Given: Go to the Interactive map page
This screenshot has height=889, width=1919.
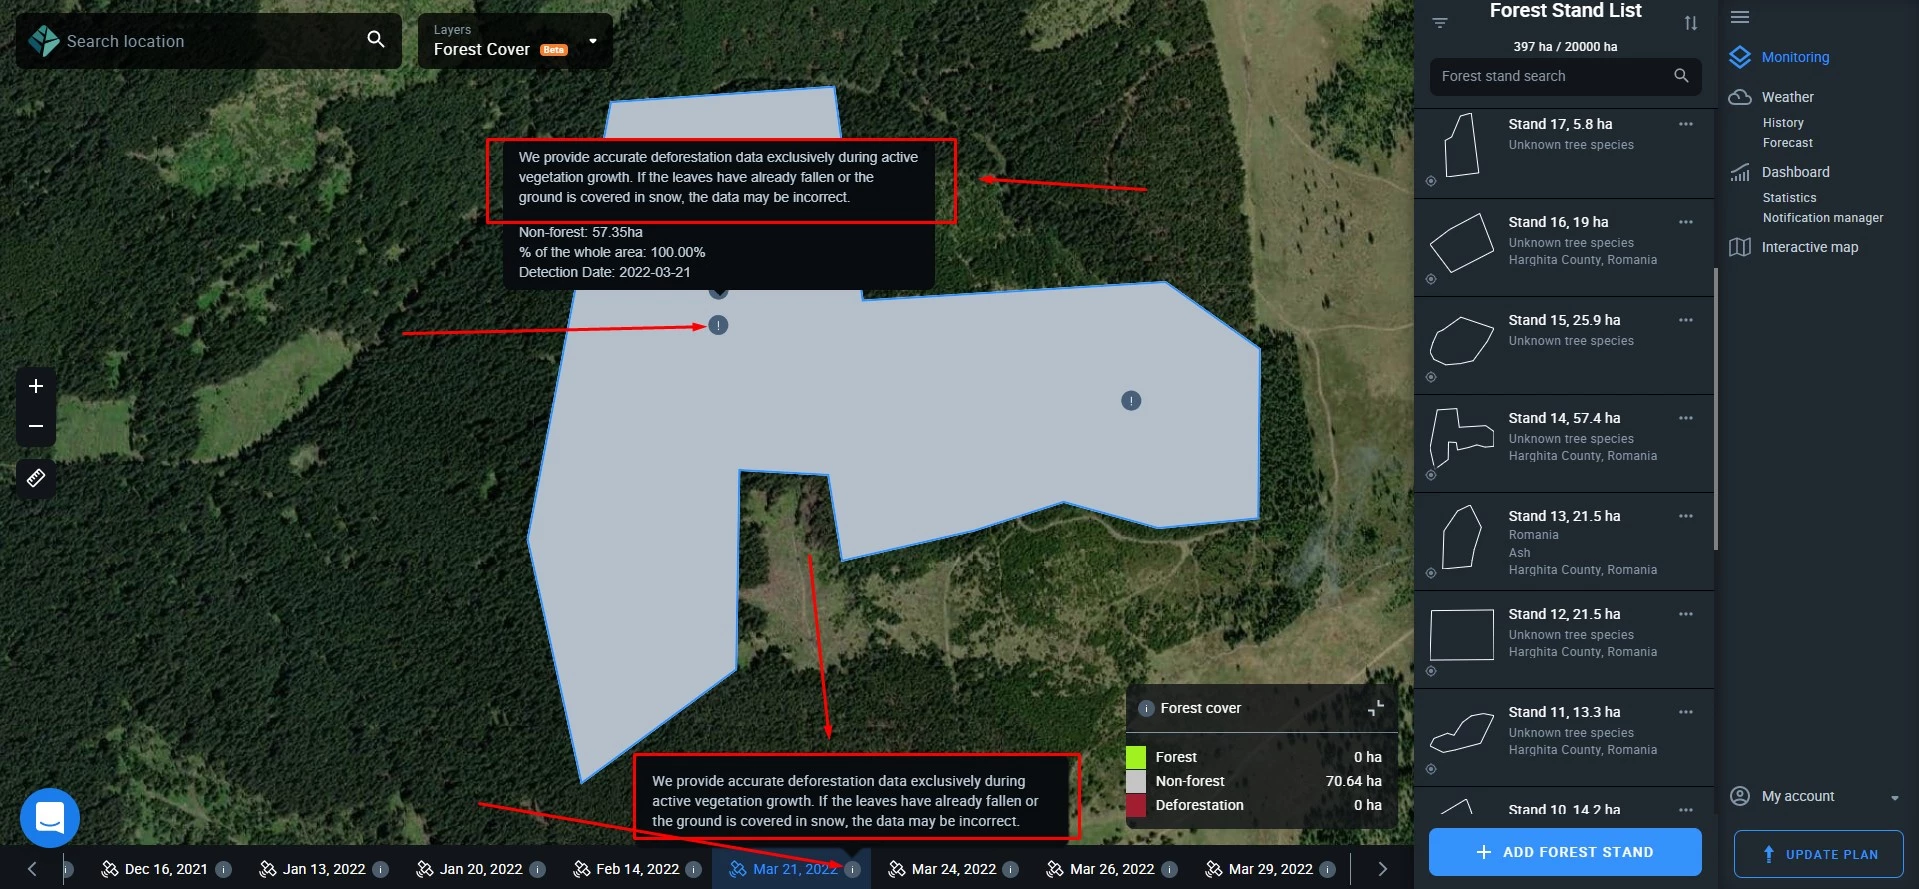Looking at the screenshot, I should point(1809,247).
